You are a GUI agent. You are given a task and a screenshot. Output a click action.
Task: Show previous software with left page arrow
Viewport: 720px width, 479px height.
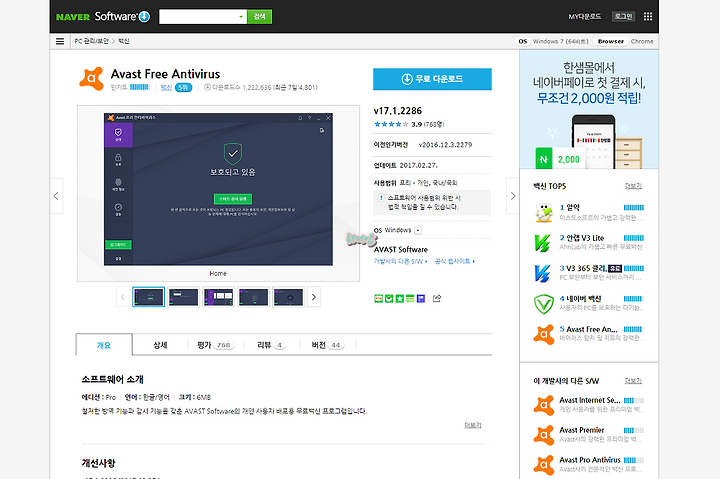tap(56, 196)
